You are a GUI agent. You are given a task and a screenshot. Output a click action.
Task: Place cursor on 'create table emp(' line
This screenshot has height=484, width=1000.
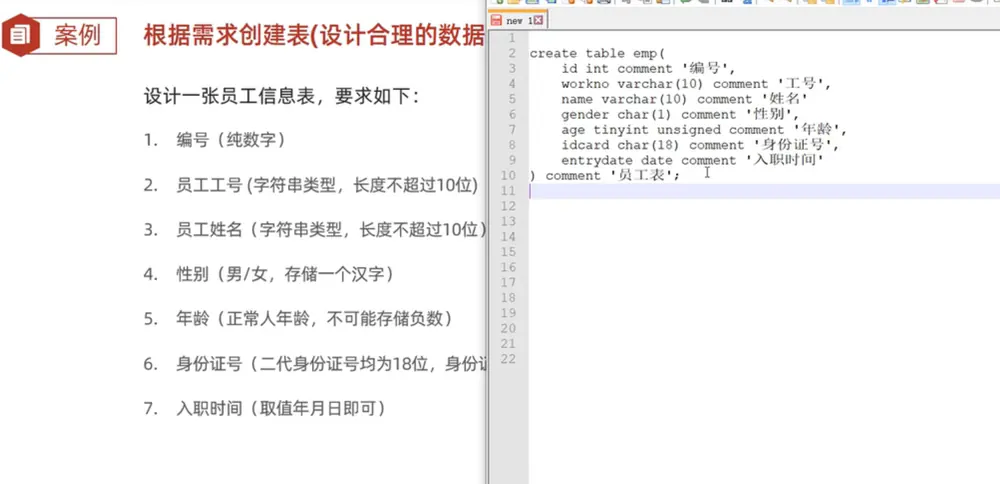click(597, 54)
